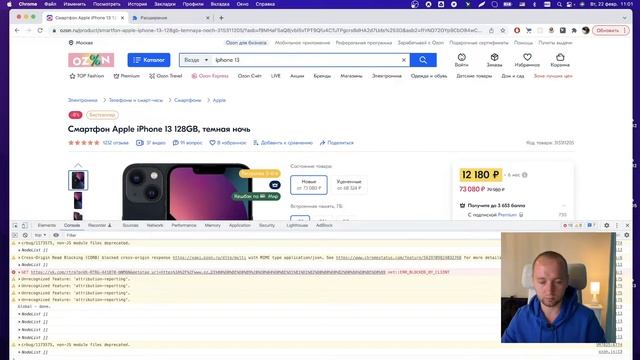The height and width of the screenshot is (360, 640).
Task: Expand the crbug/1173575 warning message
Action: pos(19,243)
